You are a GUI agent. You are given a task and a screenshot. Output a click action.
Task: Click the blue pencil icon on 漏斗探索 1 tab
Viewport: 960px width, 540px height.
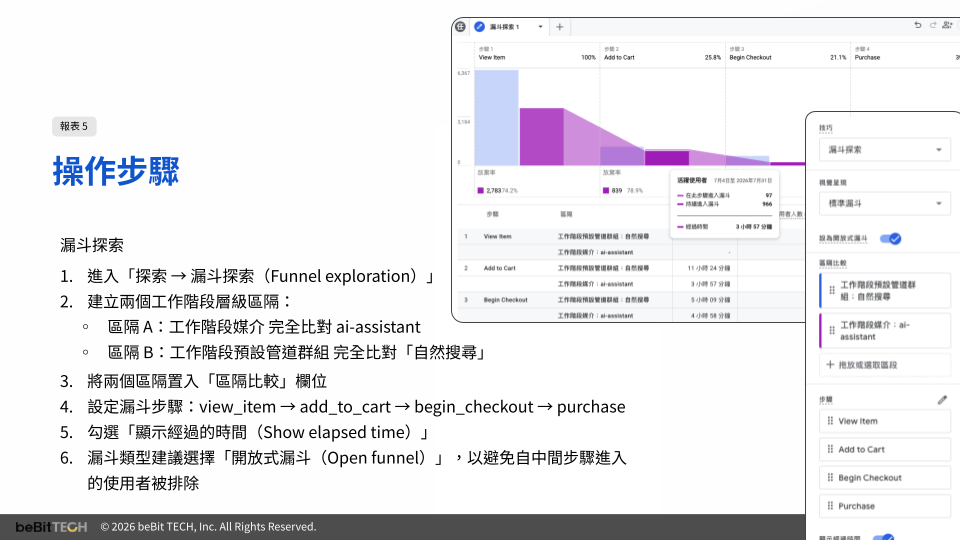point(479,27)
